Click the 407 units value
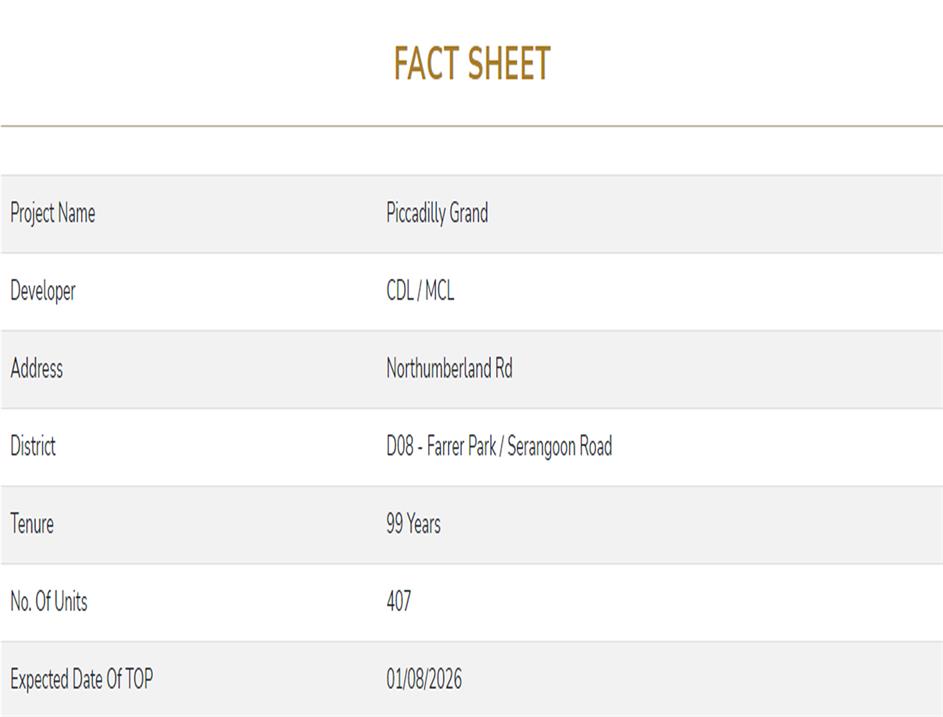The image size is (943, 717). tap(398, 602)
